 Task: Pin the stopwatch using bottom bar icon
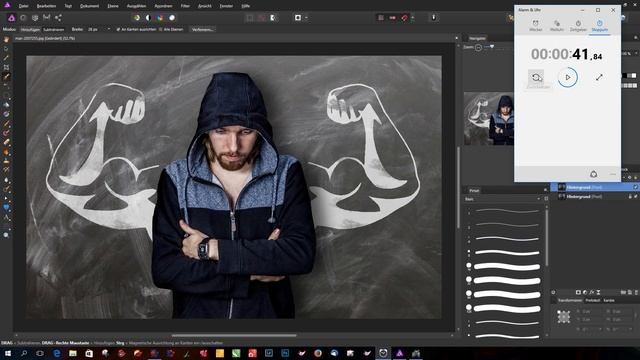[593, 174]
